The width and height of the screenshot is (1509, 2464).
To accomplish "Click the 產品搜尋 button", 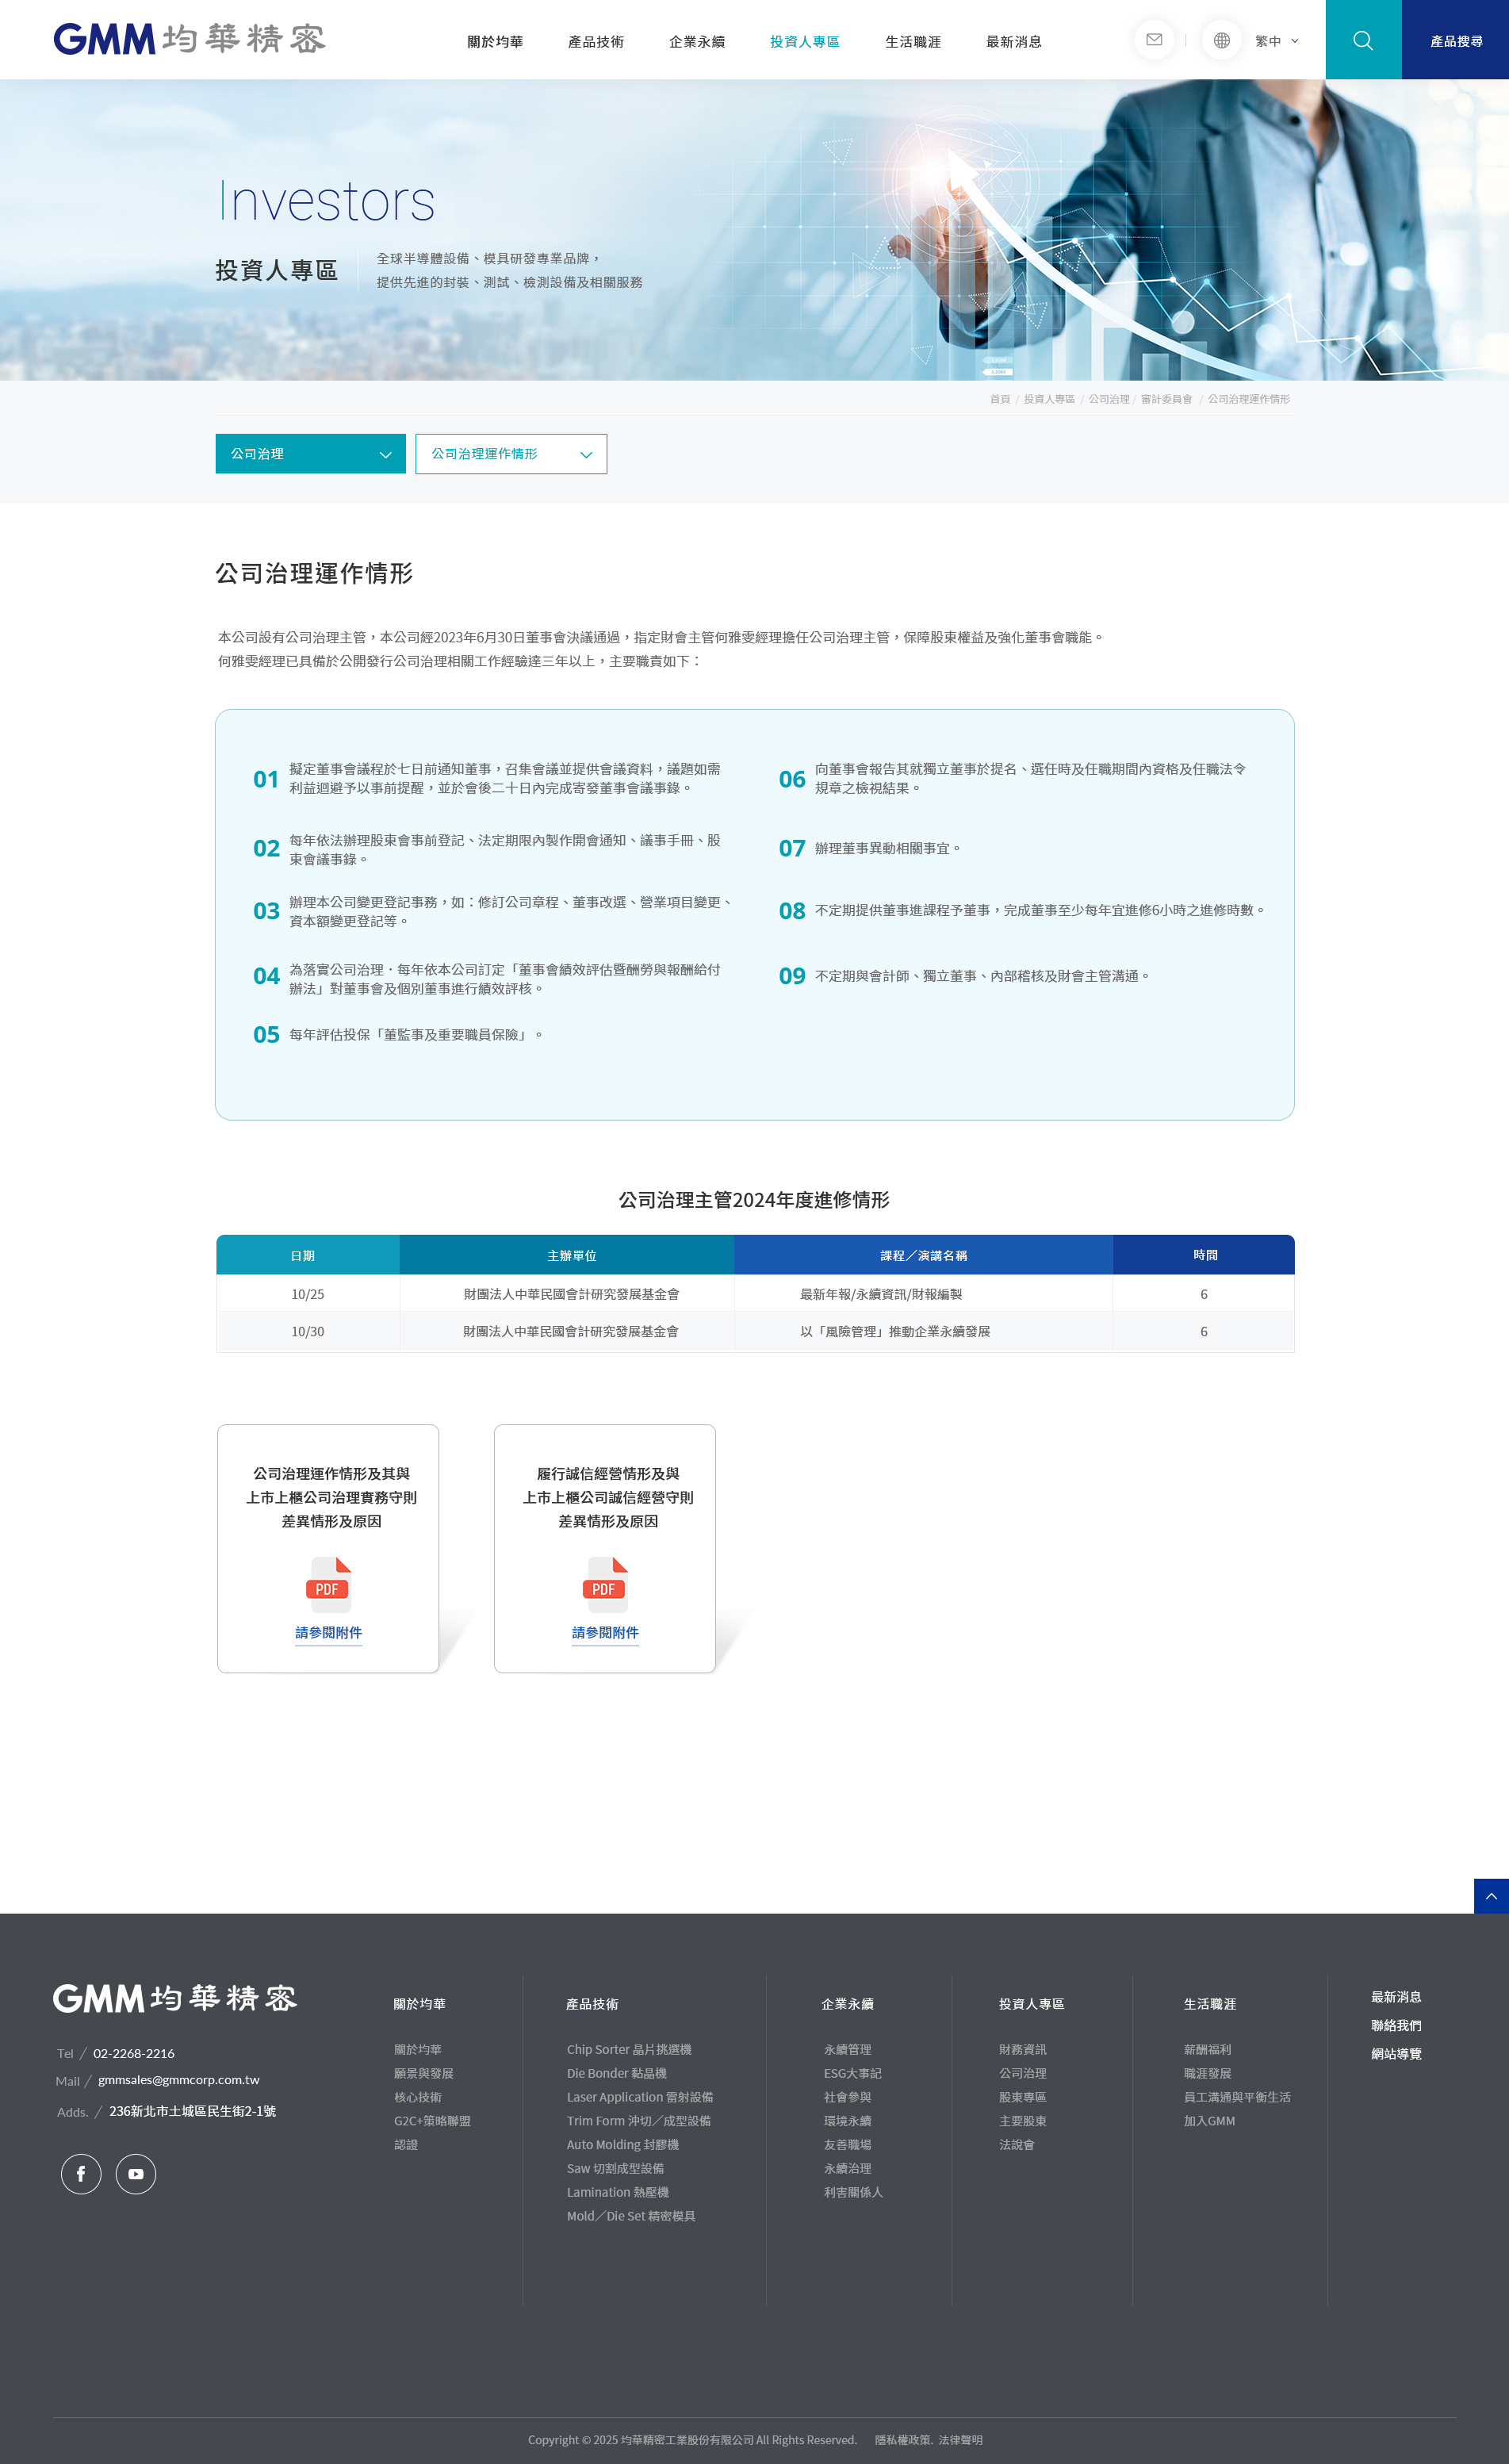I will (x=1455, y=40).
